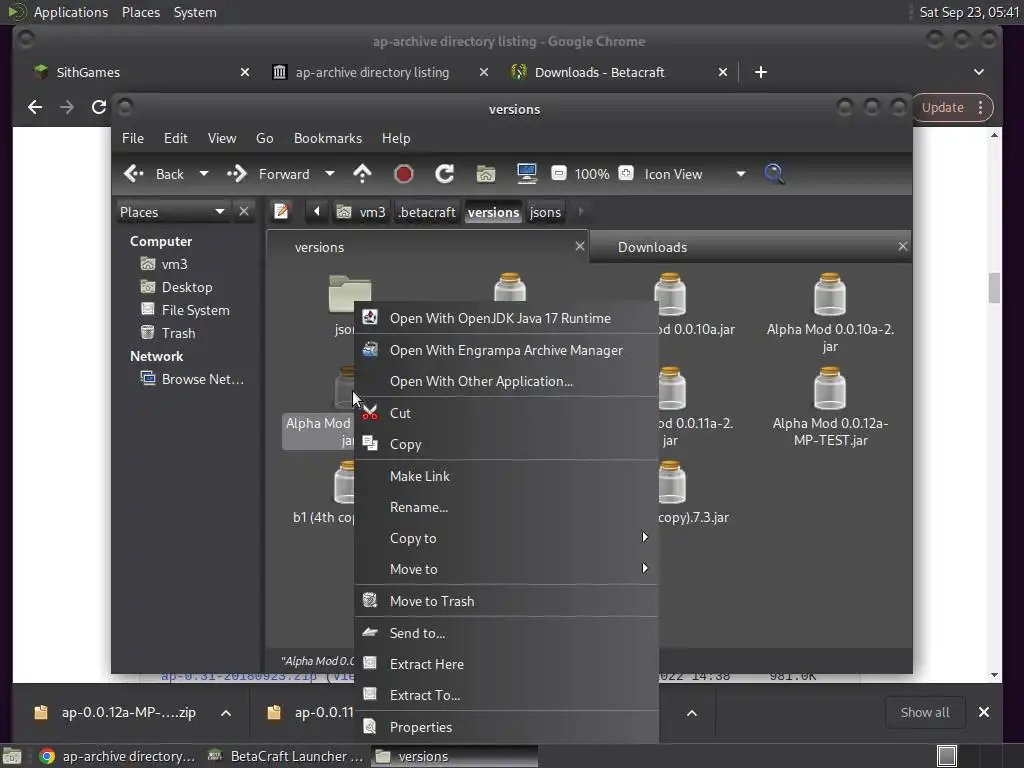1024x768 pixels.
Task: Reload the folder with the refresh icon
Action: pyautogui.click(x=445, y=174)
